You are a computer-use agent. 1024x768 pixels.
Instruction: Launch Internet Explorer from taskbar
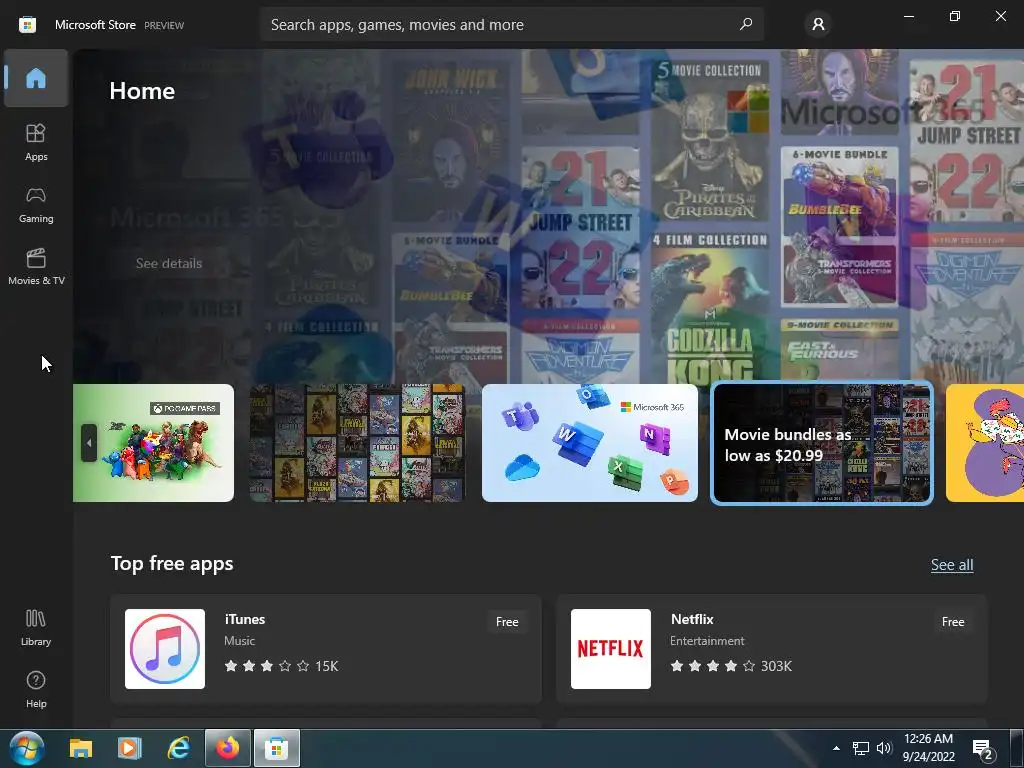coord(178,748)
